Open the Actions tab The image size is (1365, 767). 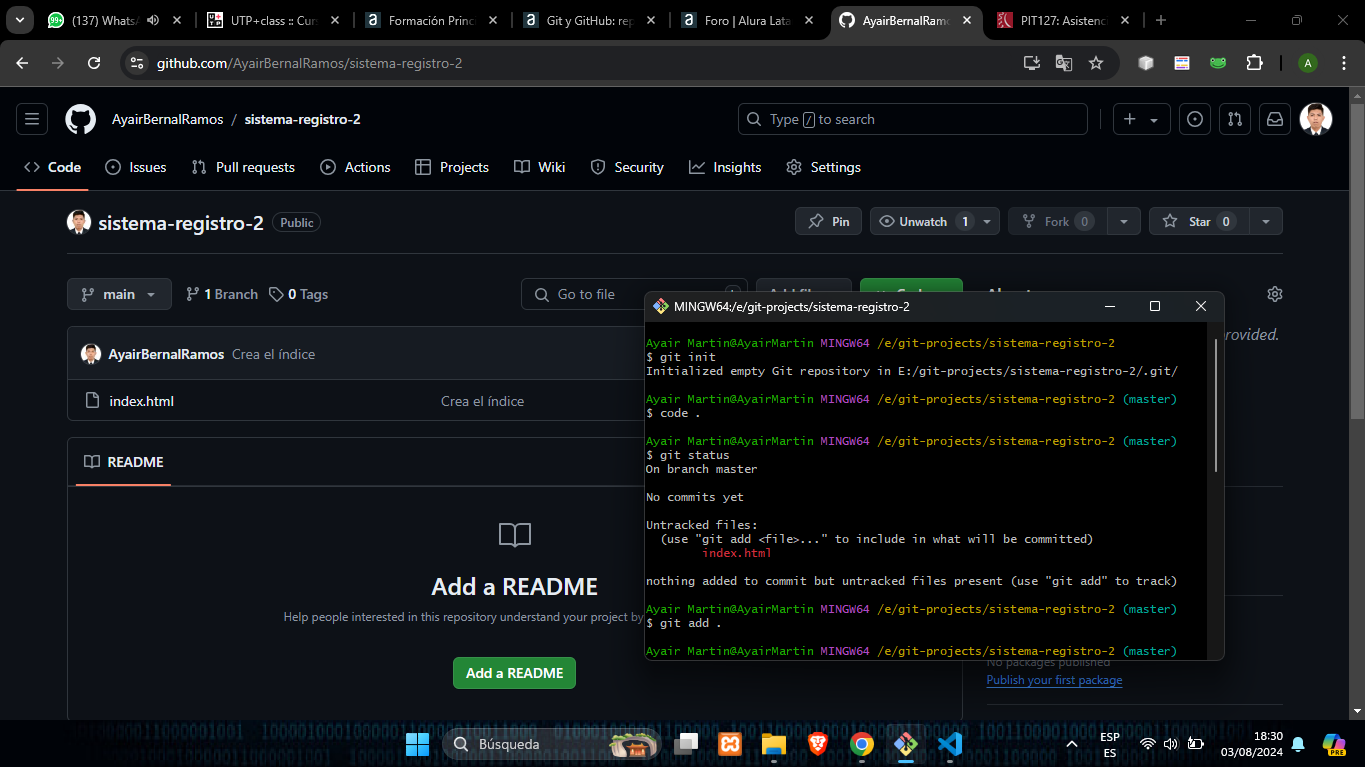(x=355, y=167)
